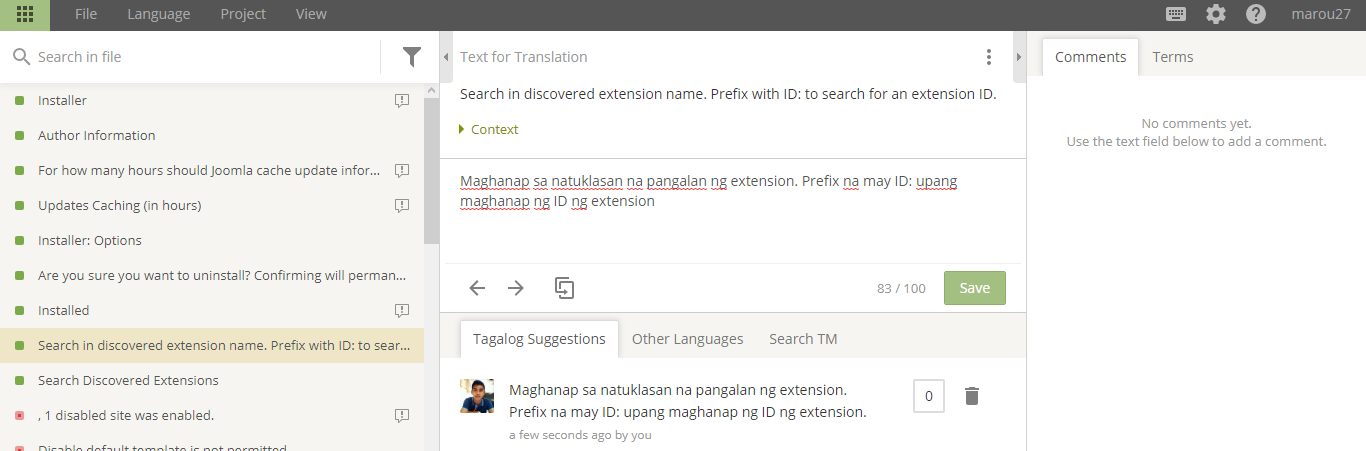Open the Project menu

click(x=243, y=14)
